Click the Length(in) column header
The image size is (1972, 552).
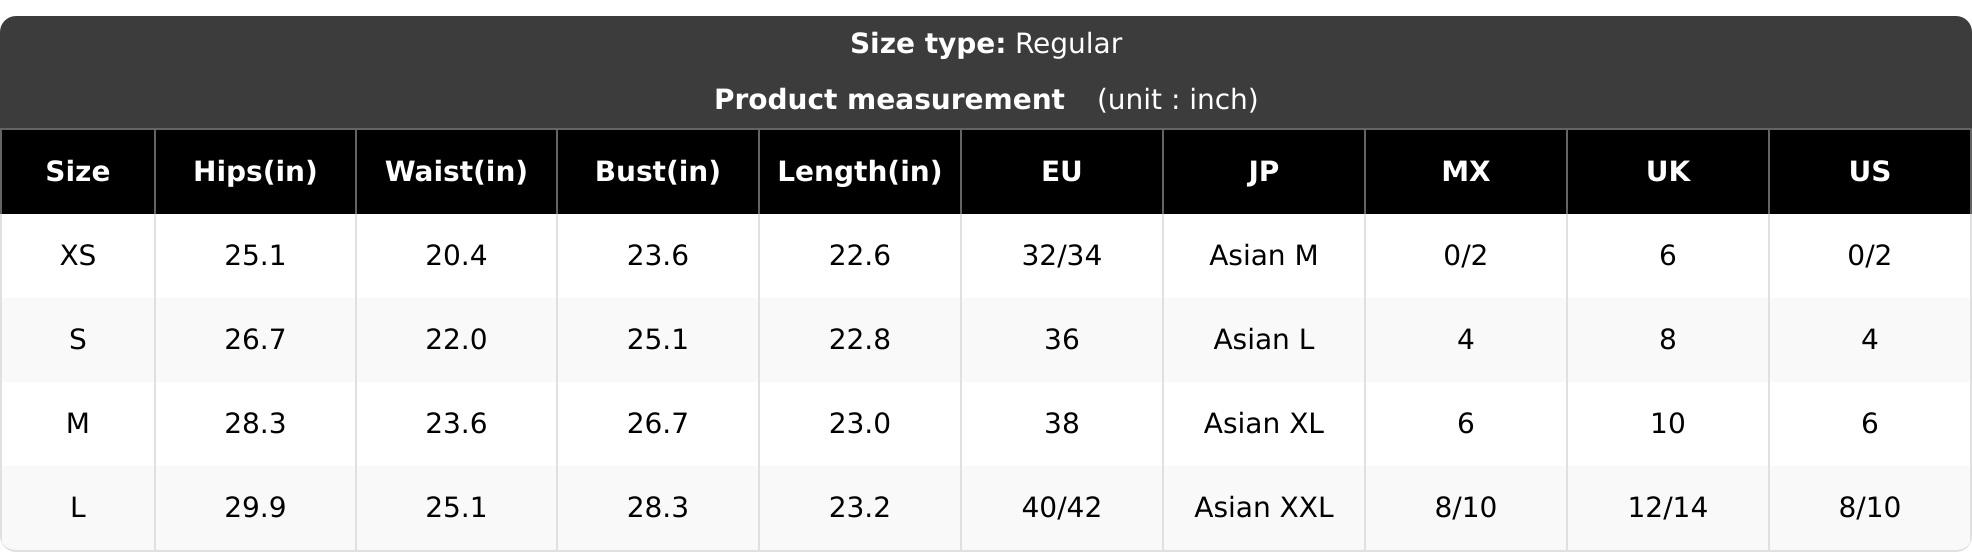(860, 172)
